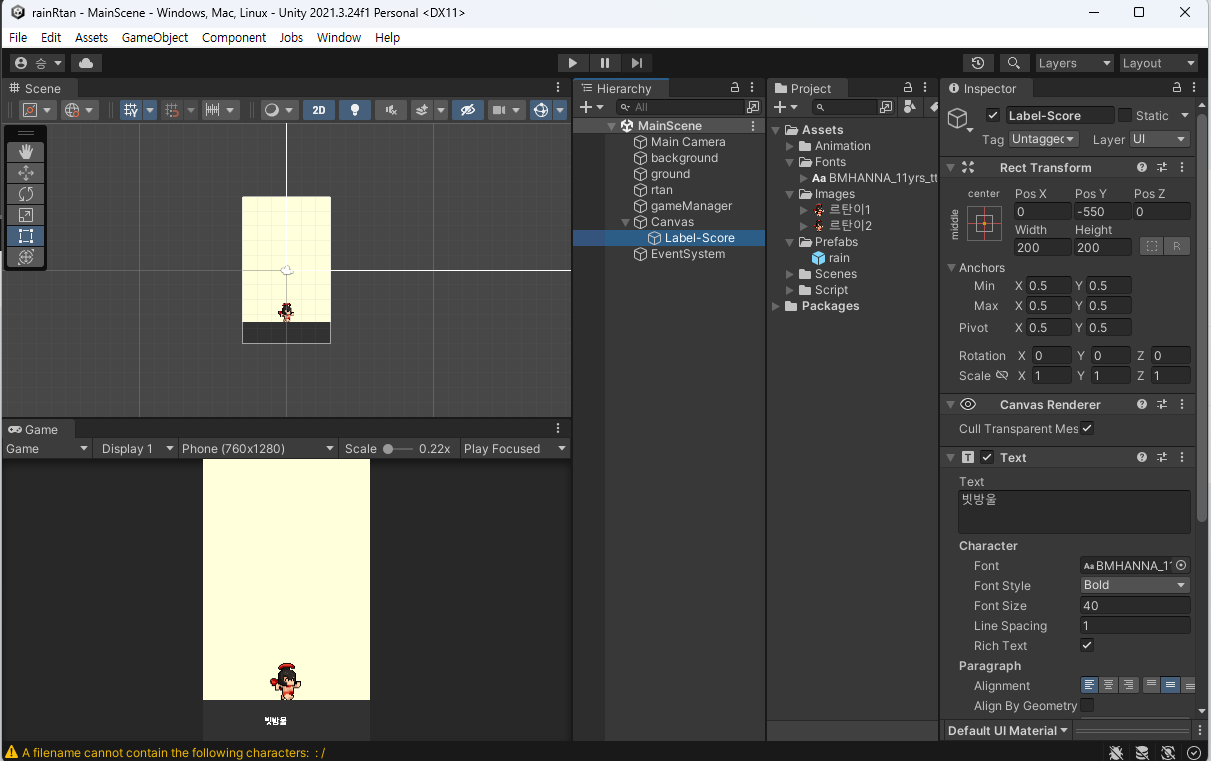Open cloud services icon in toolbar
Viewport: 1211px width, 761px height.
click(86, 63)
